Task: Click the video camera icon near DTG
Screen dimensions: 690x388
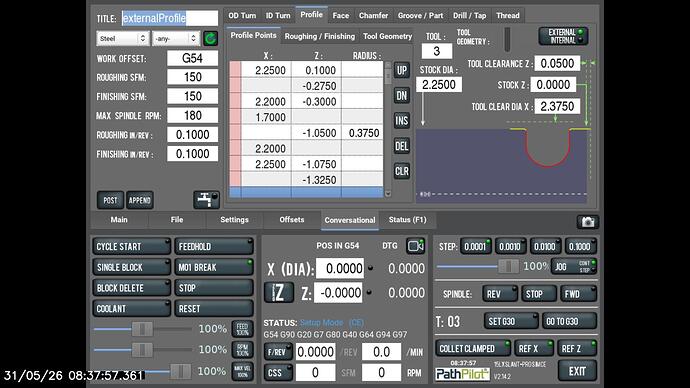Action: (x=415, y=246)
